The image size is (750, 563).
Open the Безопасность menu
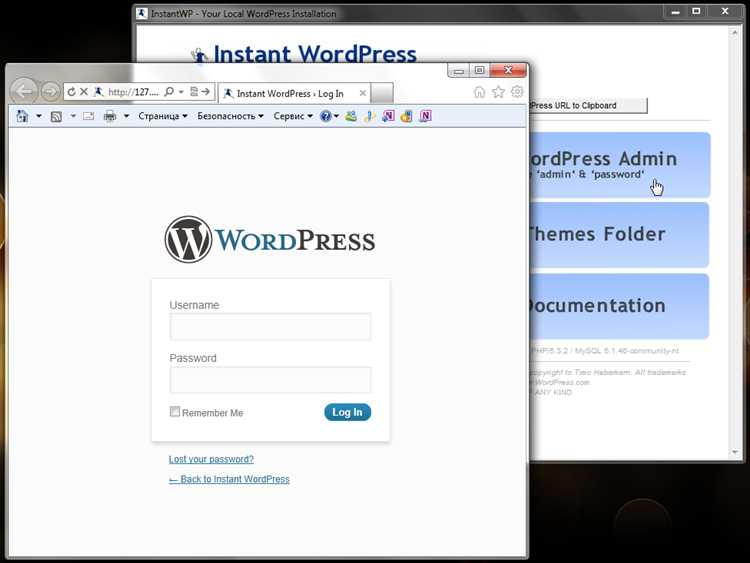coord(231,116)
